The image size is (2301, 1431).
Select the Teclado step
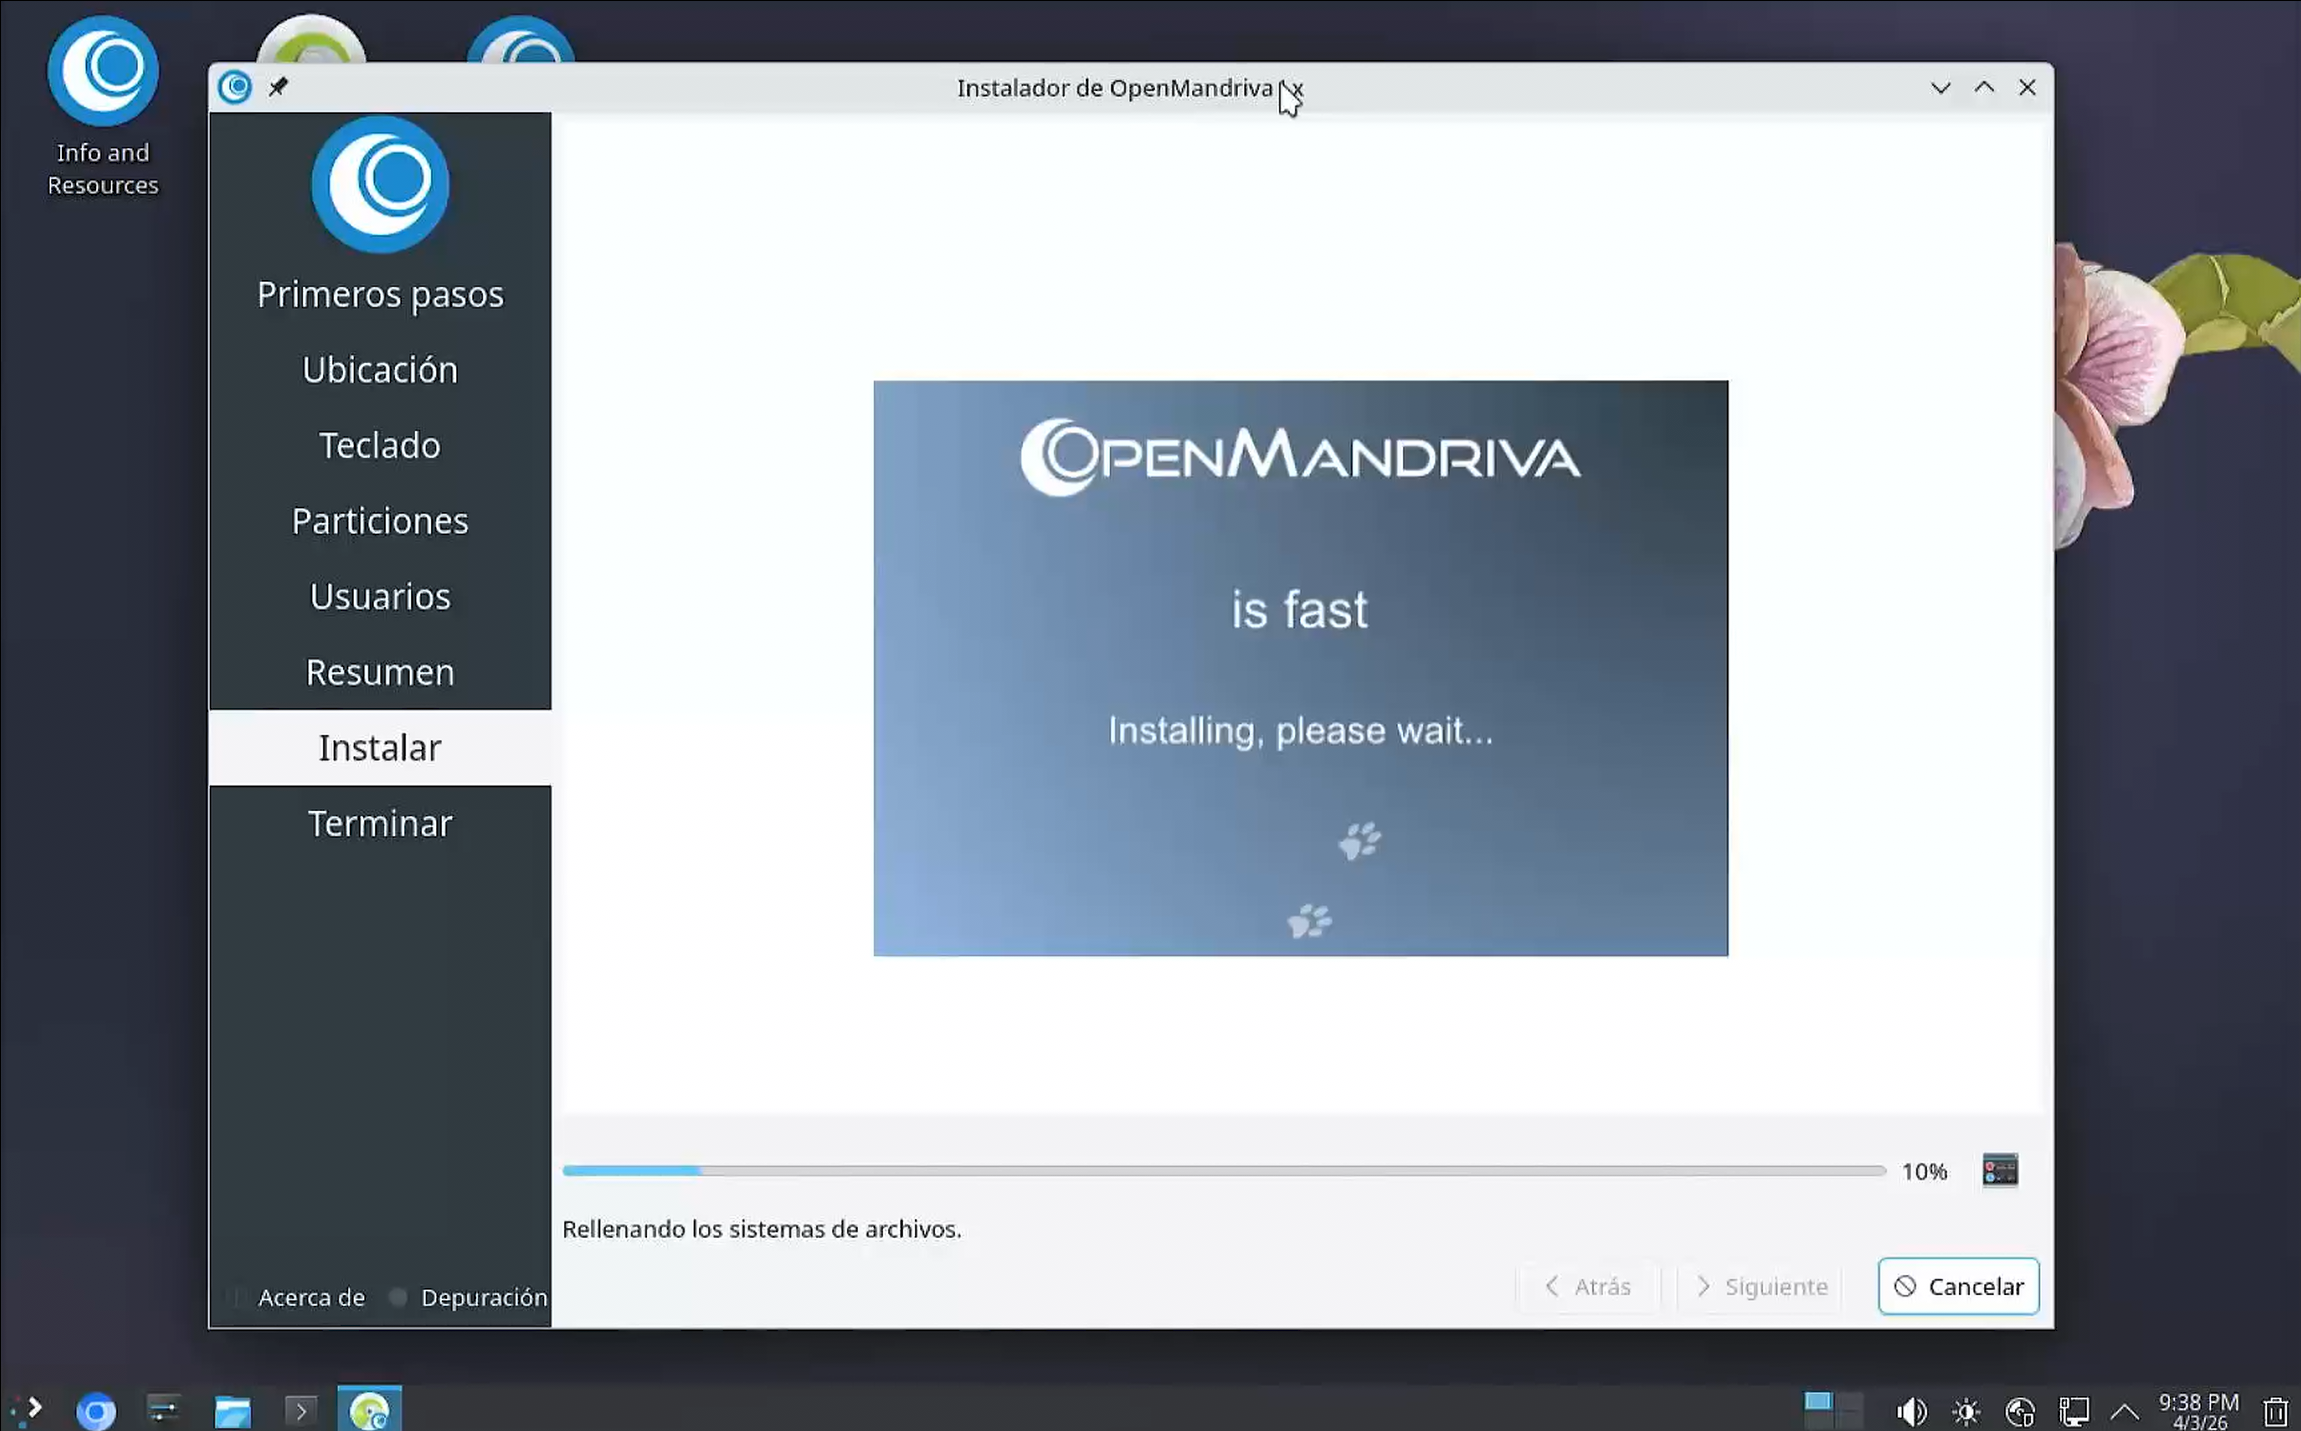tap(380, 445)
